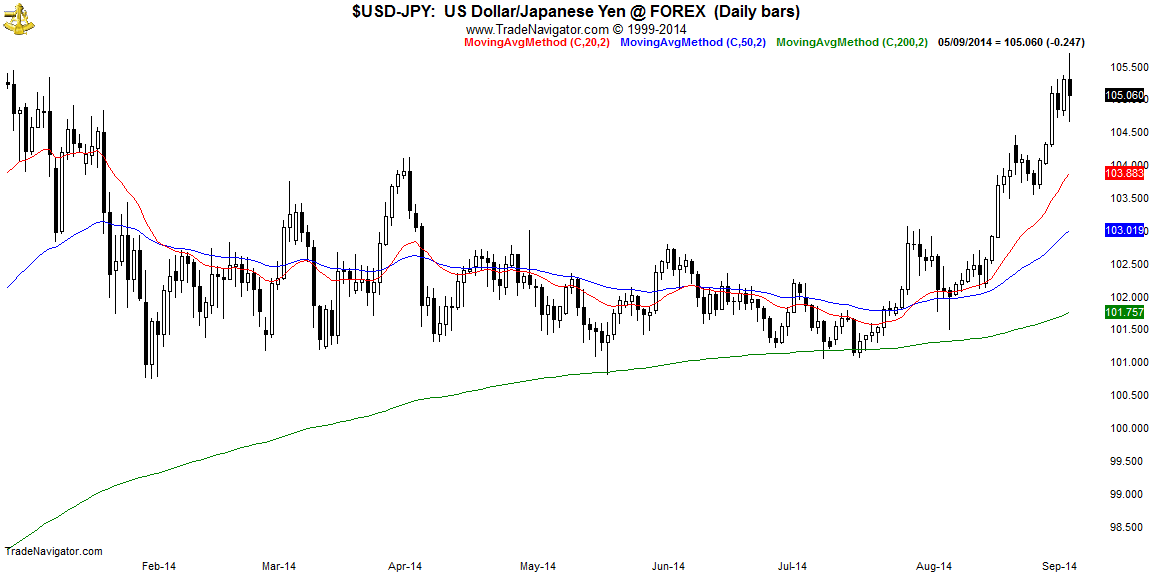
Task: Click the TradeNavigator.com watermark text at bottom left
Action: 54,551
